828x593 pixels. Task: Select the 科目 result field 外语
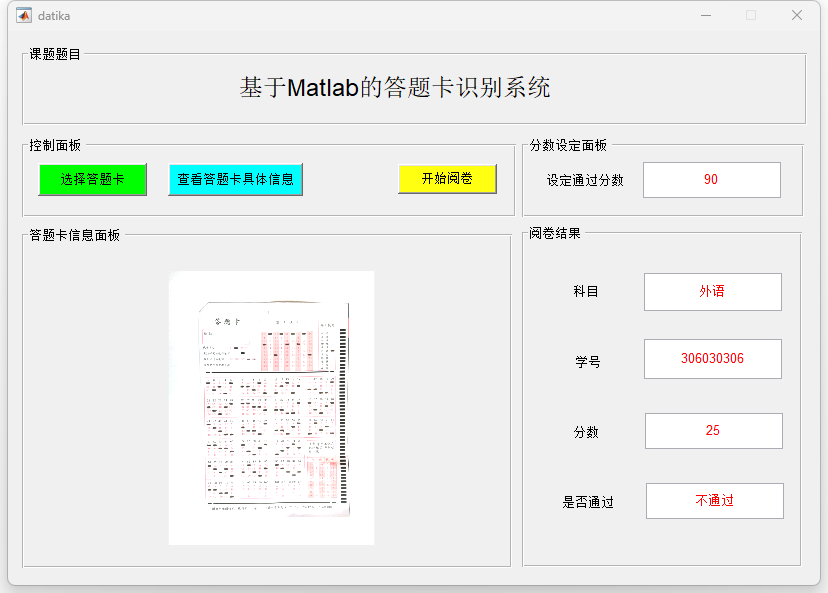point(712,291)
